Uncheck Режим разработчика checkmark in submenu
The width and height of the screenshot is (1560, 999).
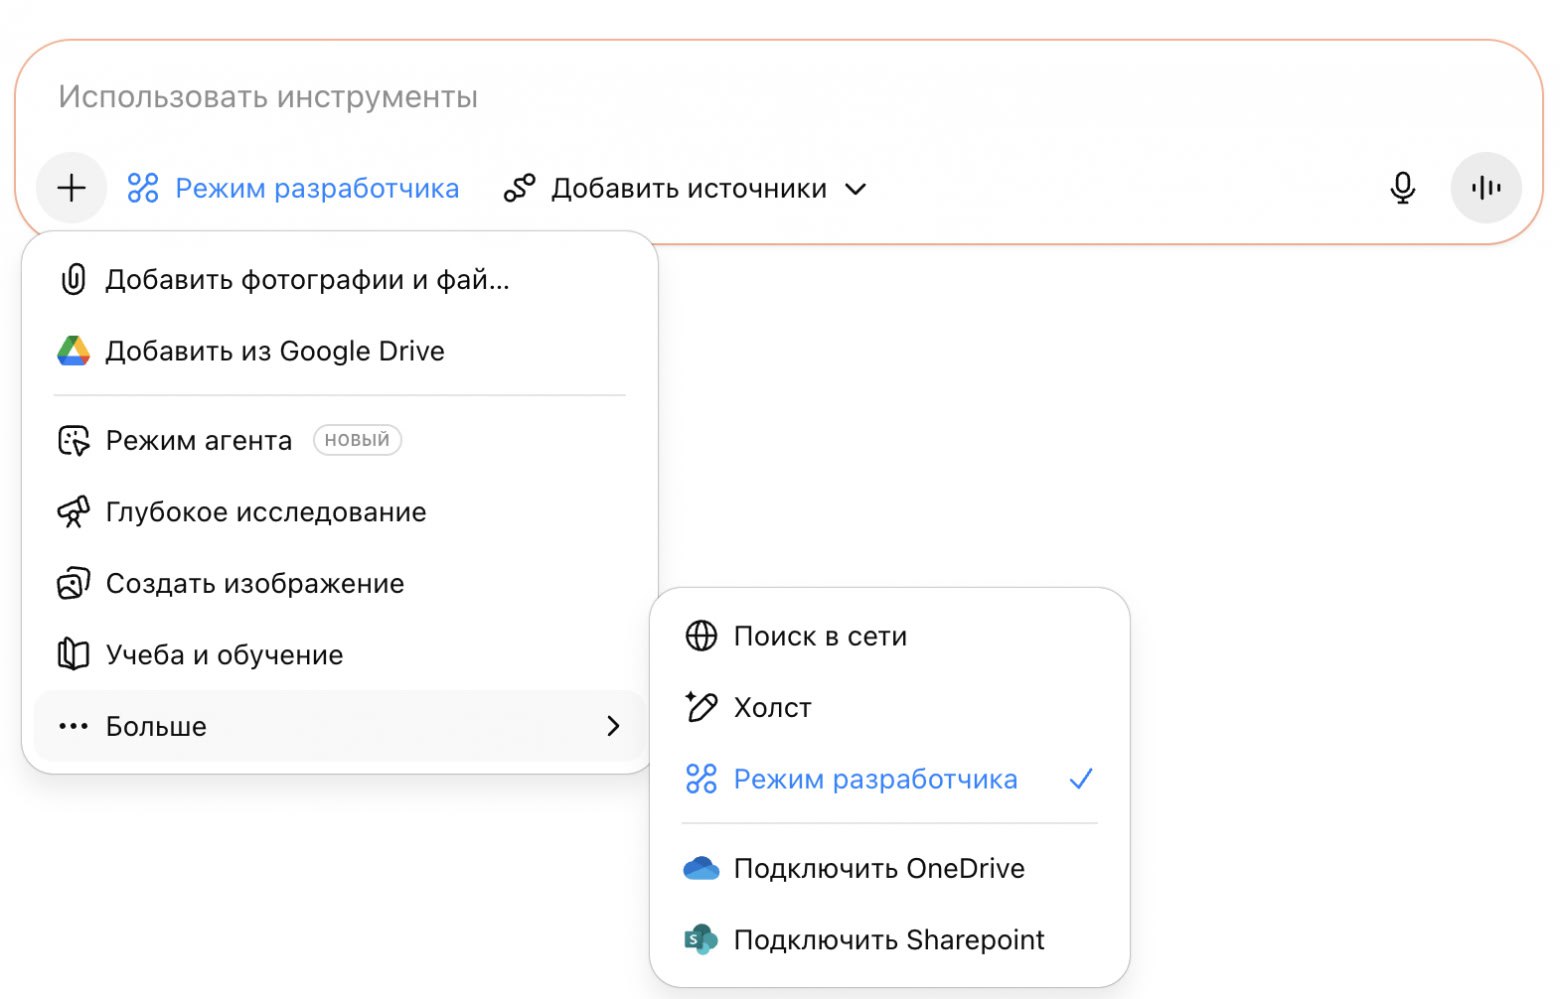pyautogui.click(x=1081, y=779)
